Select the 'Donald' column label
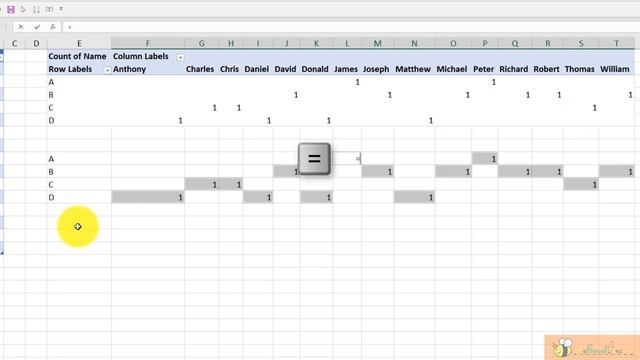Image resolution: width=640 pixels, height=360 pixels. coord(315,69)
